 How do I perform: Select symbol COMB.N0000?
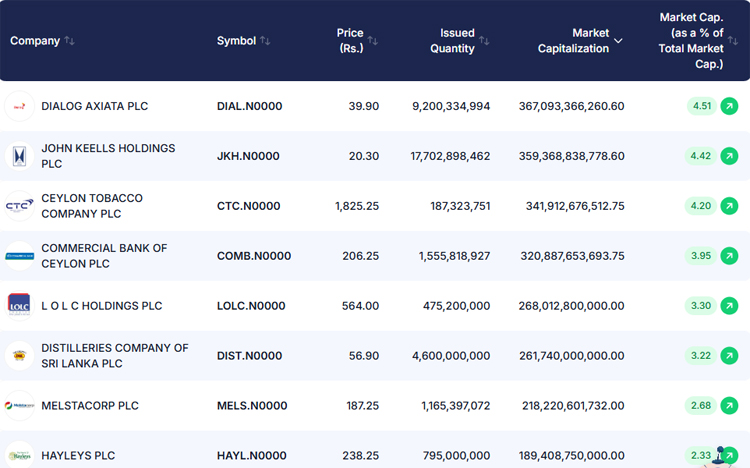click(254, 256)
